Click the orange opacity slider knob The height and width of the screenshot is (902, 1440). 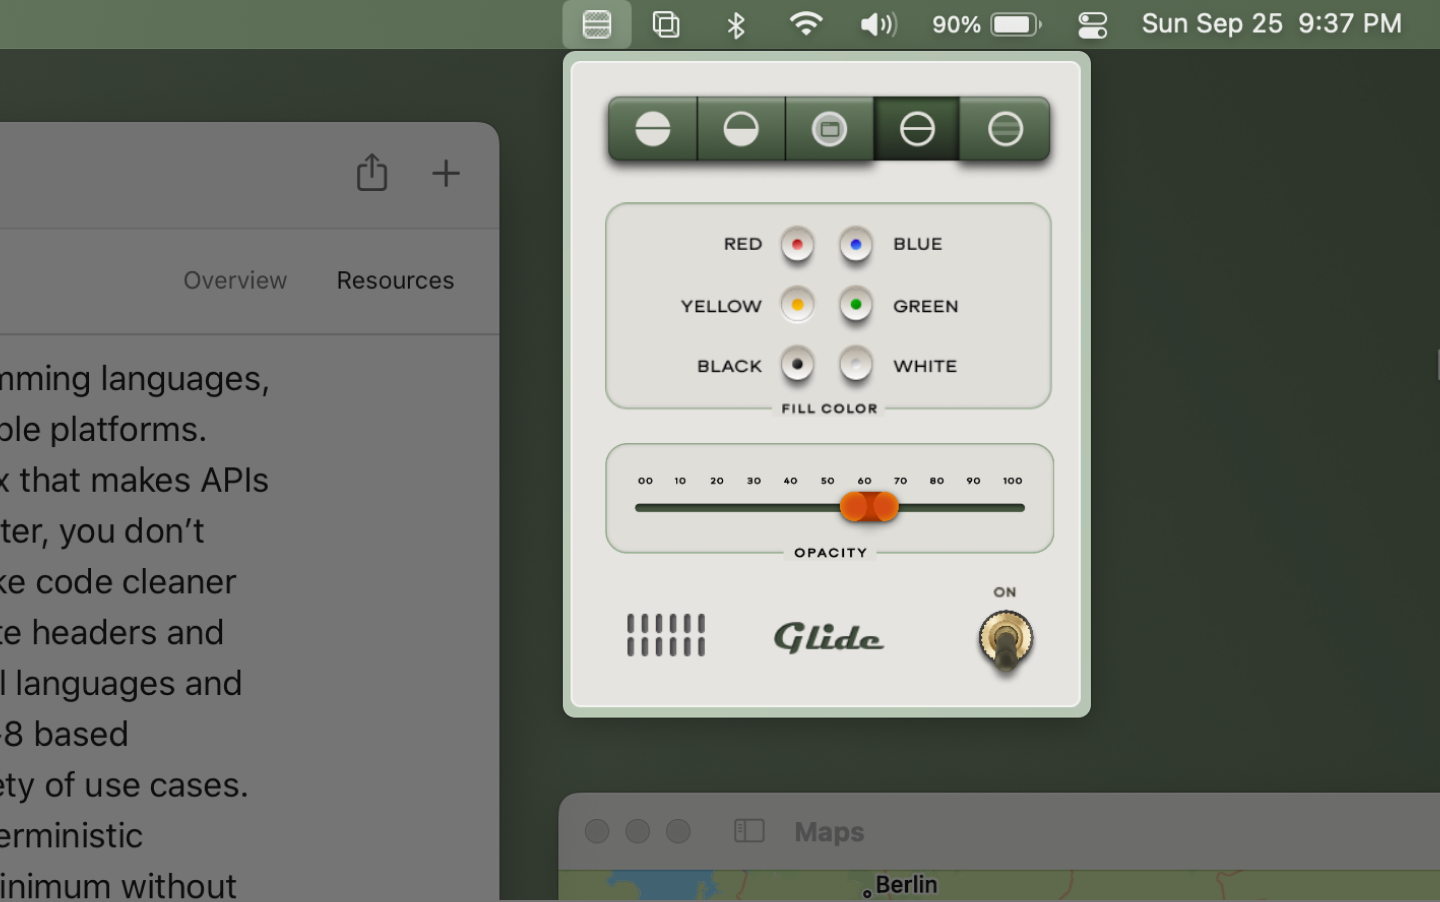pos(869,507)
